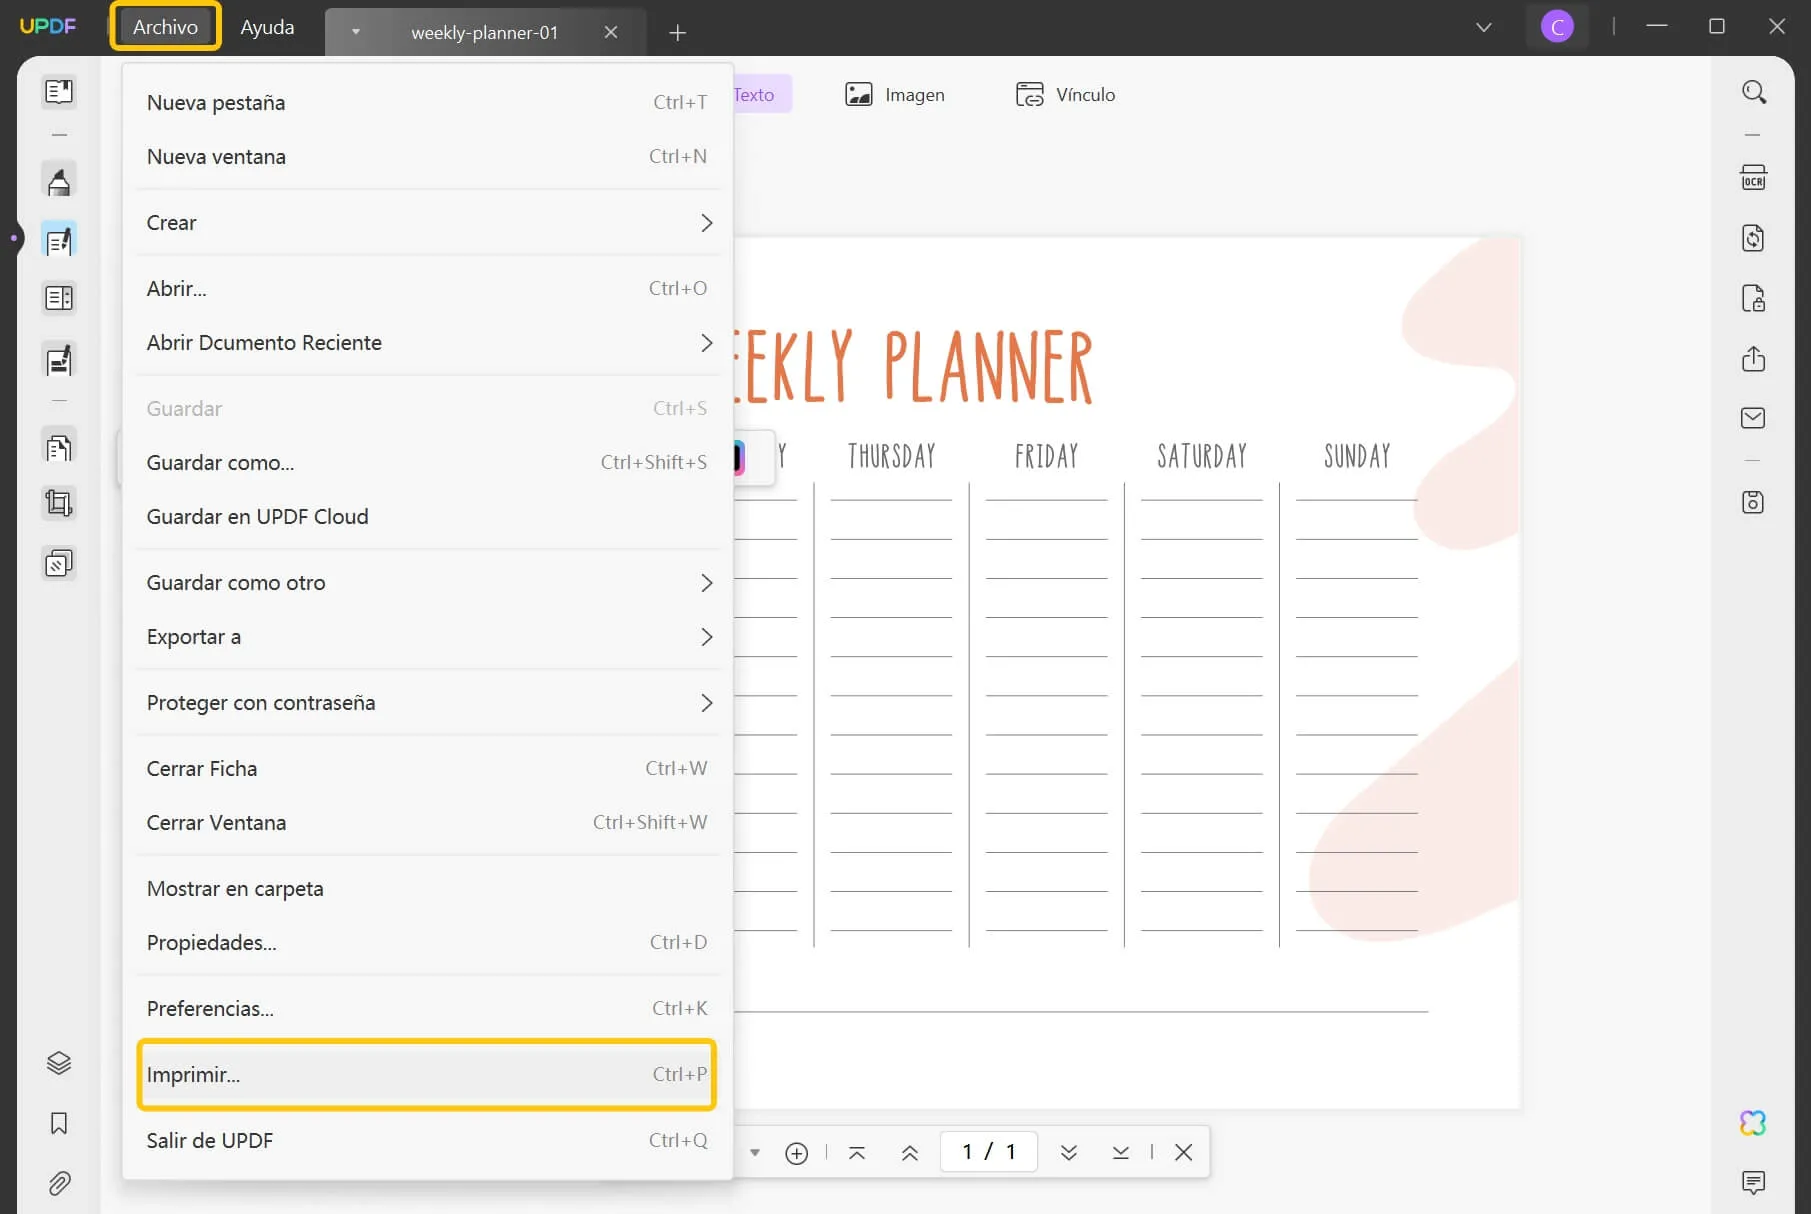Choose Nueva pestaña menu item
1811x1214 pixels.
click(428, 103)
